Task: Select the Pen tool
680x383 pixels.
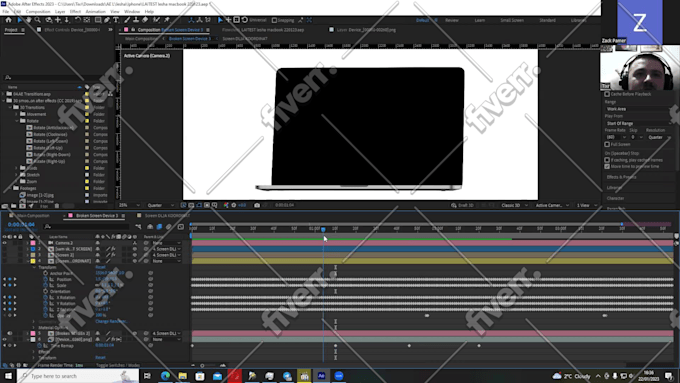Action: [107, 20]
